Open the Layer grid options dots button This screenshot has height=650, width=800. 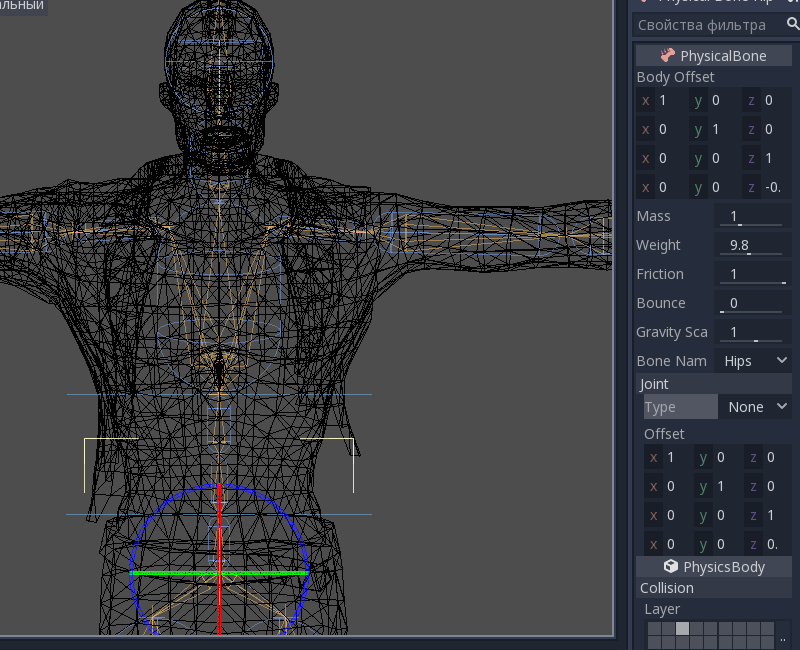(783, 640)
